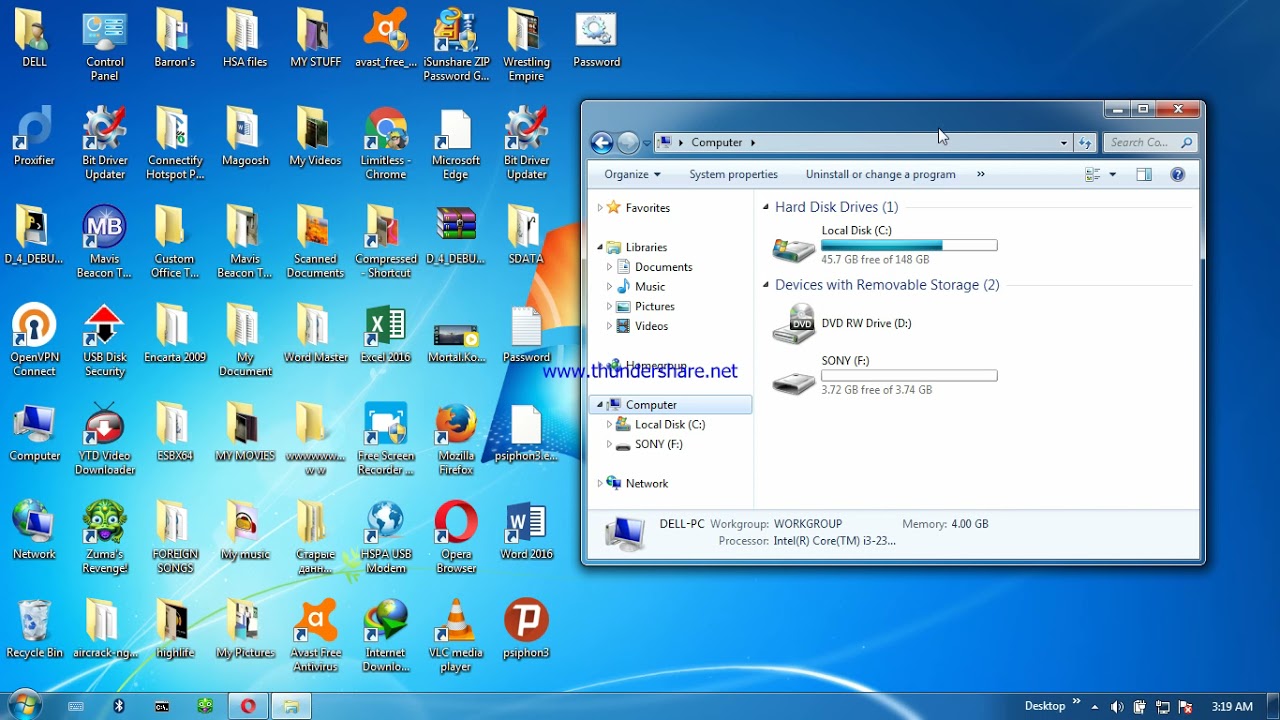The width and height of the screenshot is (1280, 720).
Task: Open the Word 2016 desktop shortcut
Action: pos(526,531)
